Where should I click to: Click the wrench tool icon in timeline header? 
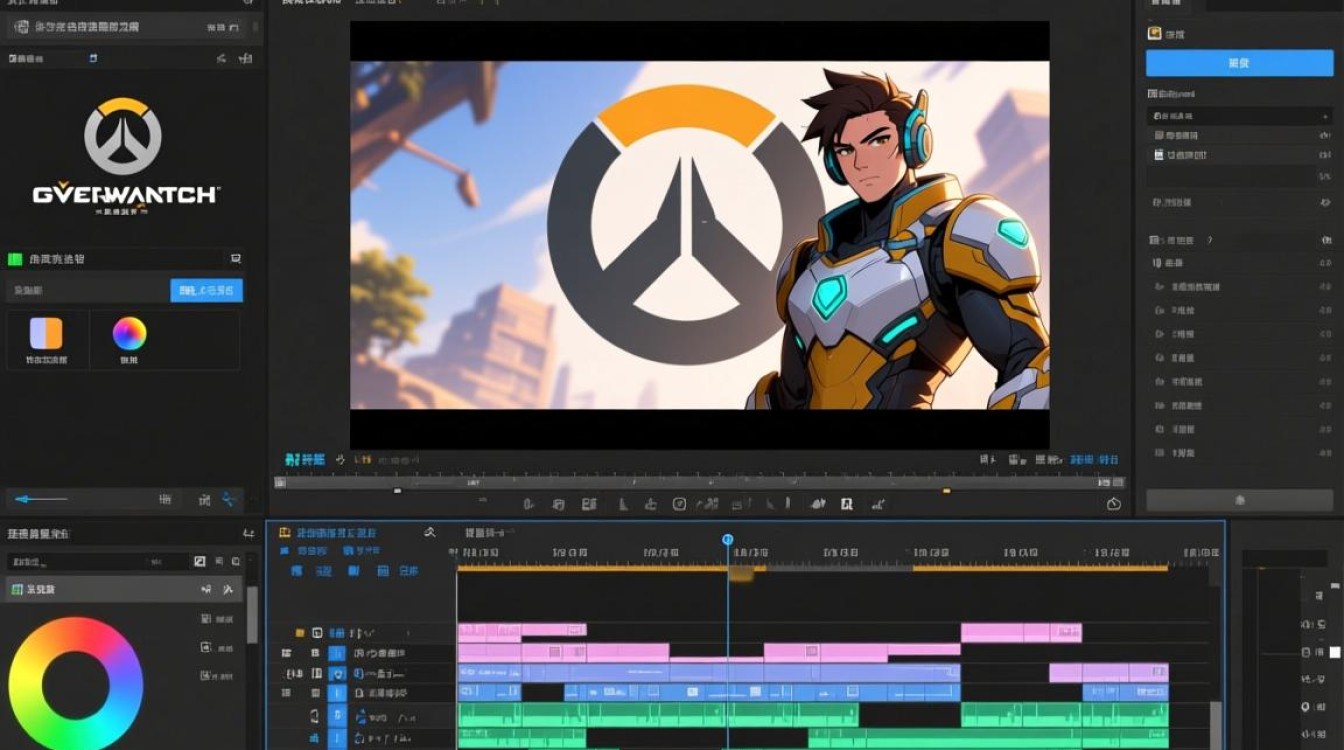pyautogui.click(x=430, y=532)
